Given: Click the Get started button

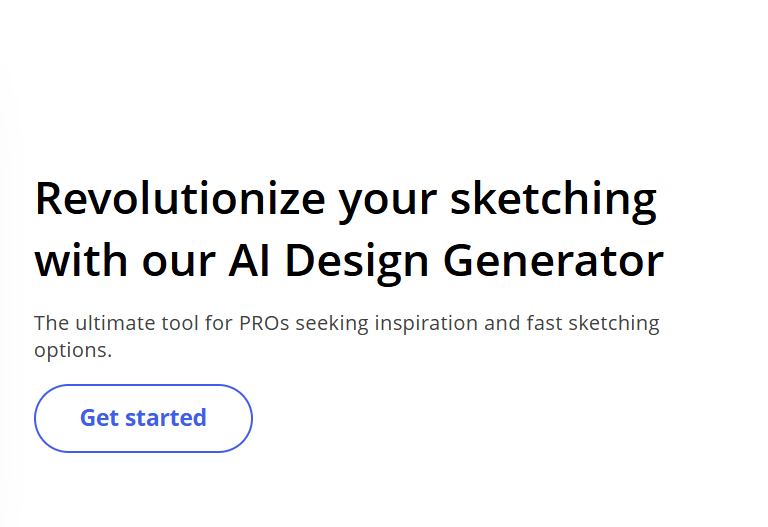Looking at the screenshot, I should (x=143, y=418).
